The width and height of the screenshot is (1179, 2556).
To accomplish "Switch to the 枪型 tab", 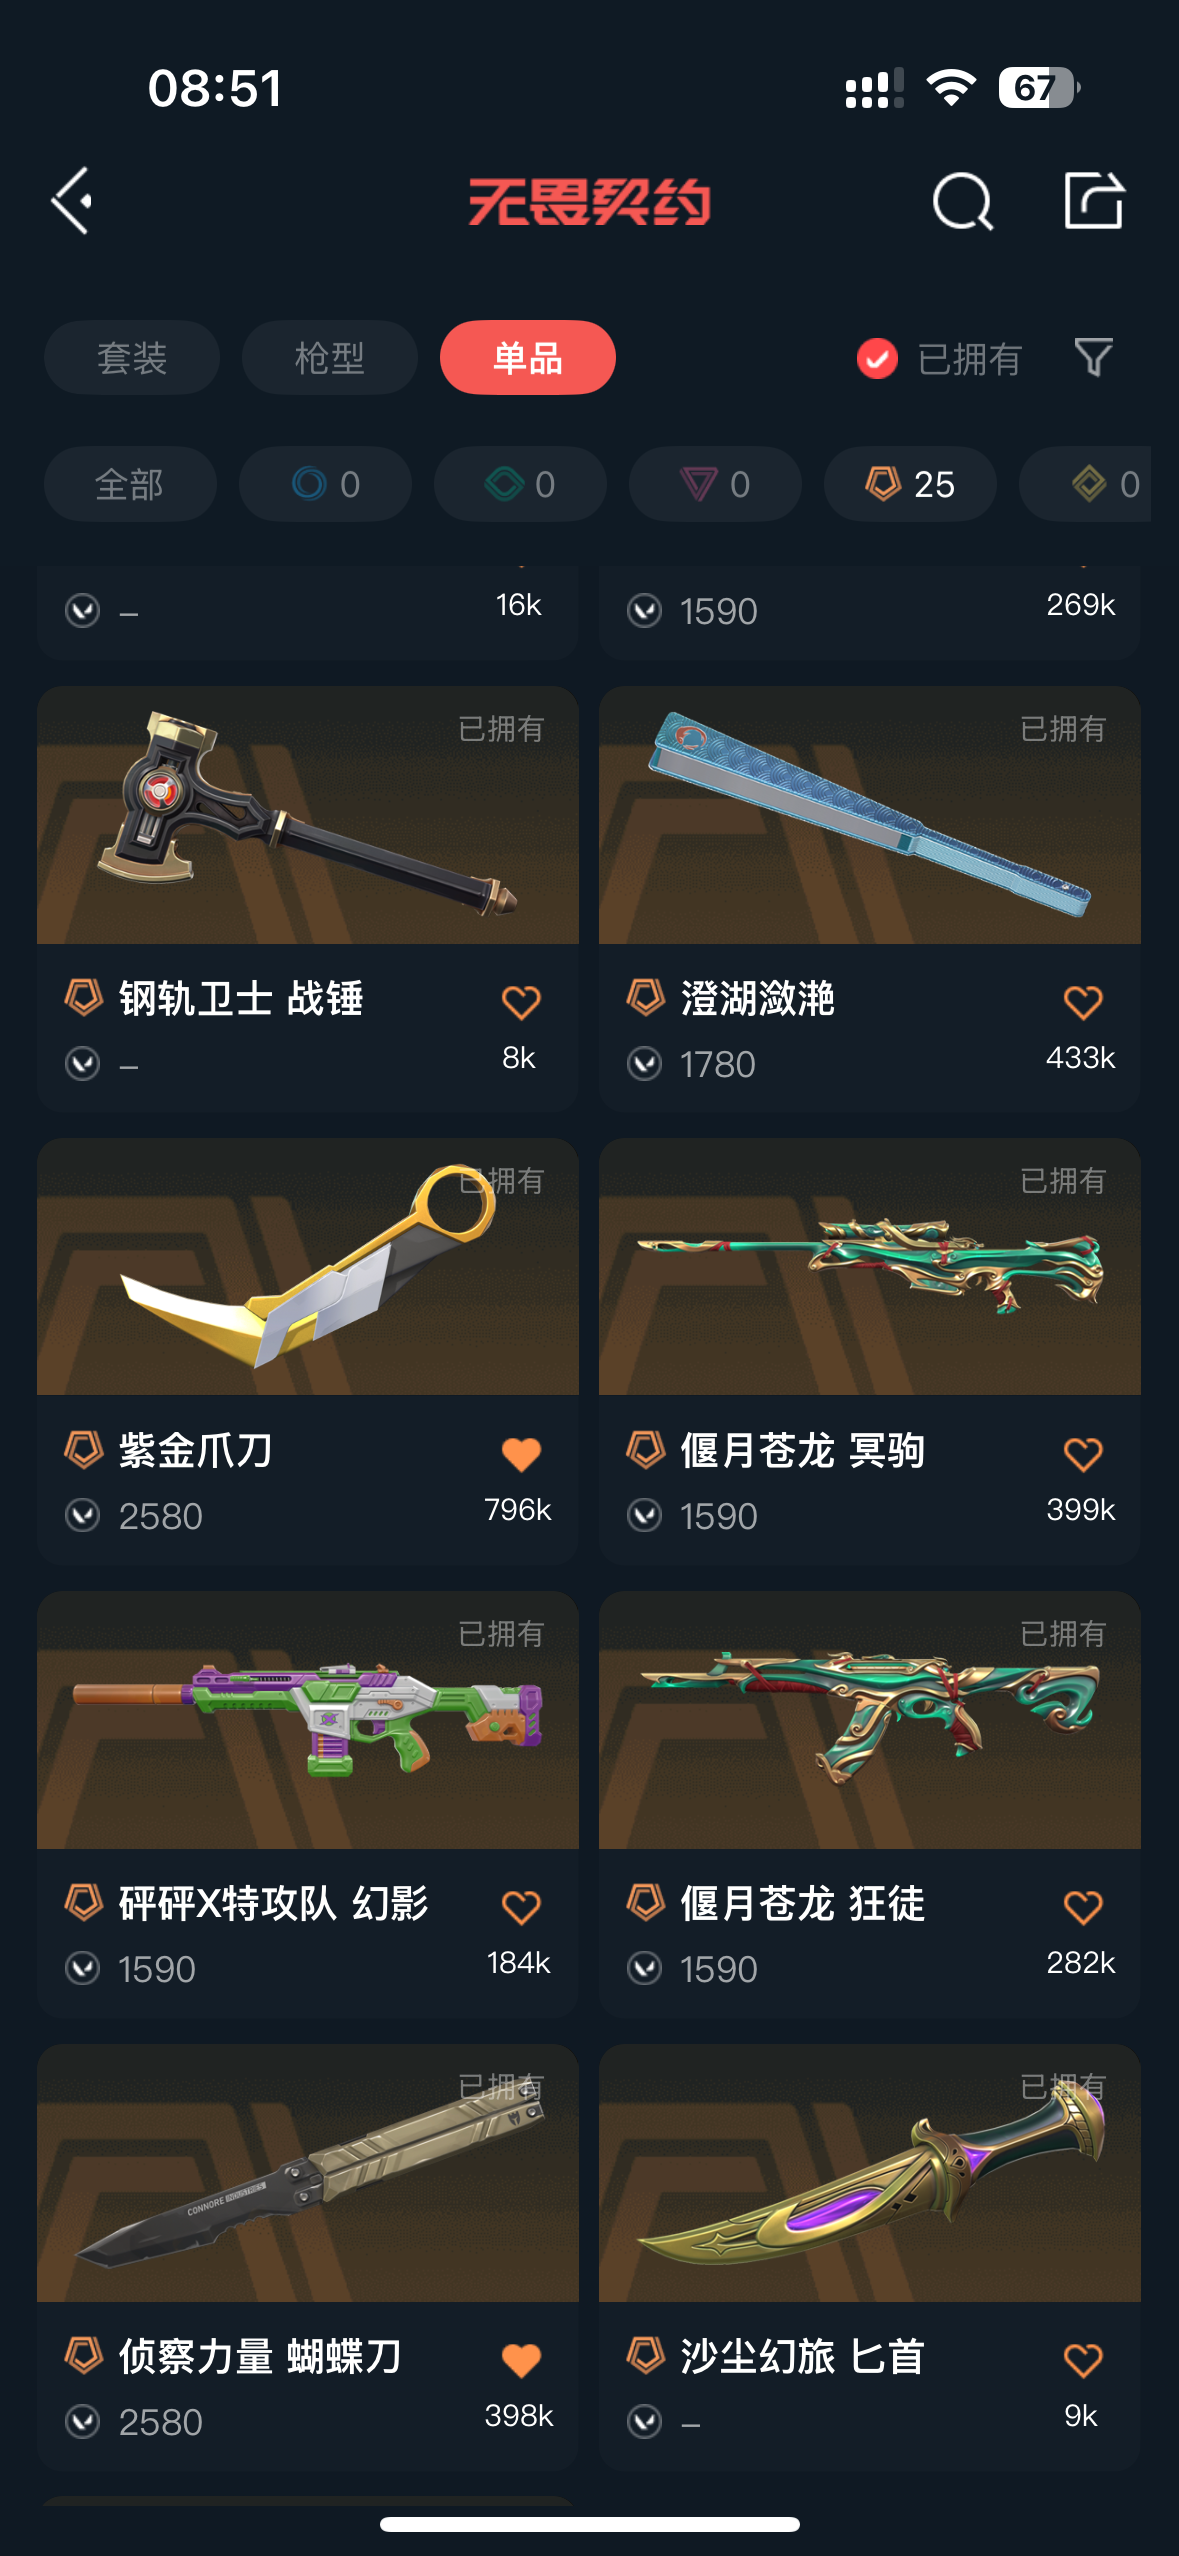I will [x=330, y=357].
